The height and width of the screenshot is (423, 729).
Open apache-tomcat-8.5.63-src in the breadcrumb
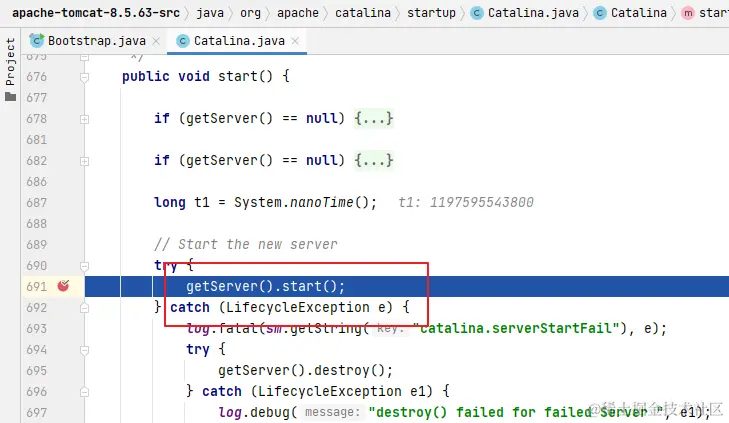point(96,13)
